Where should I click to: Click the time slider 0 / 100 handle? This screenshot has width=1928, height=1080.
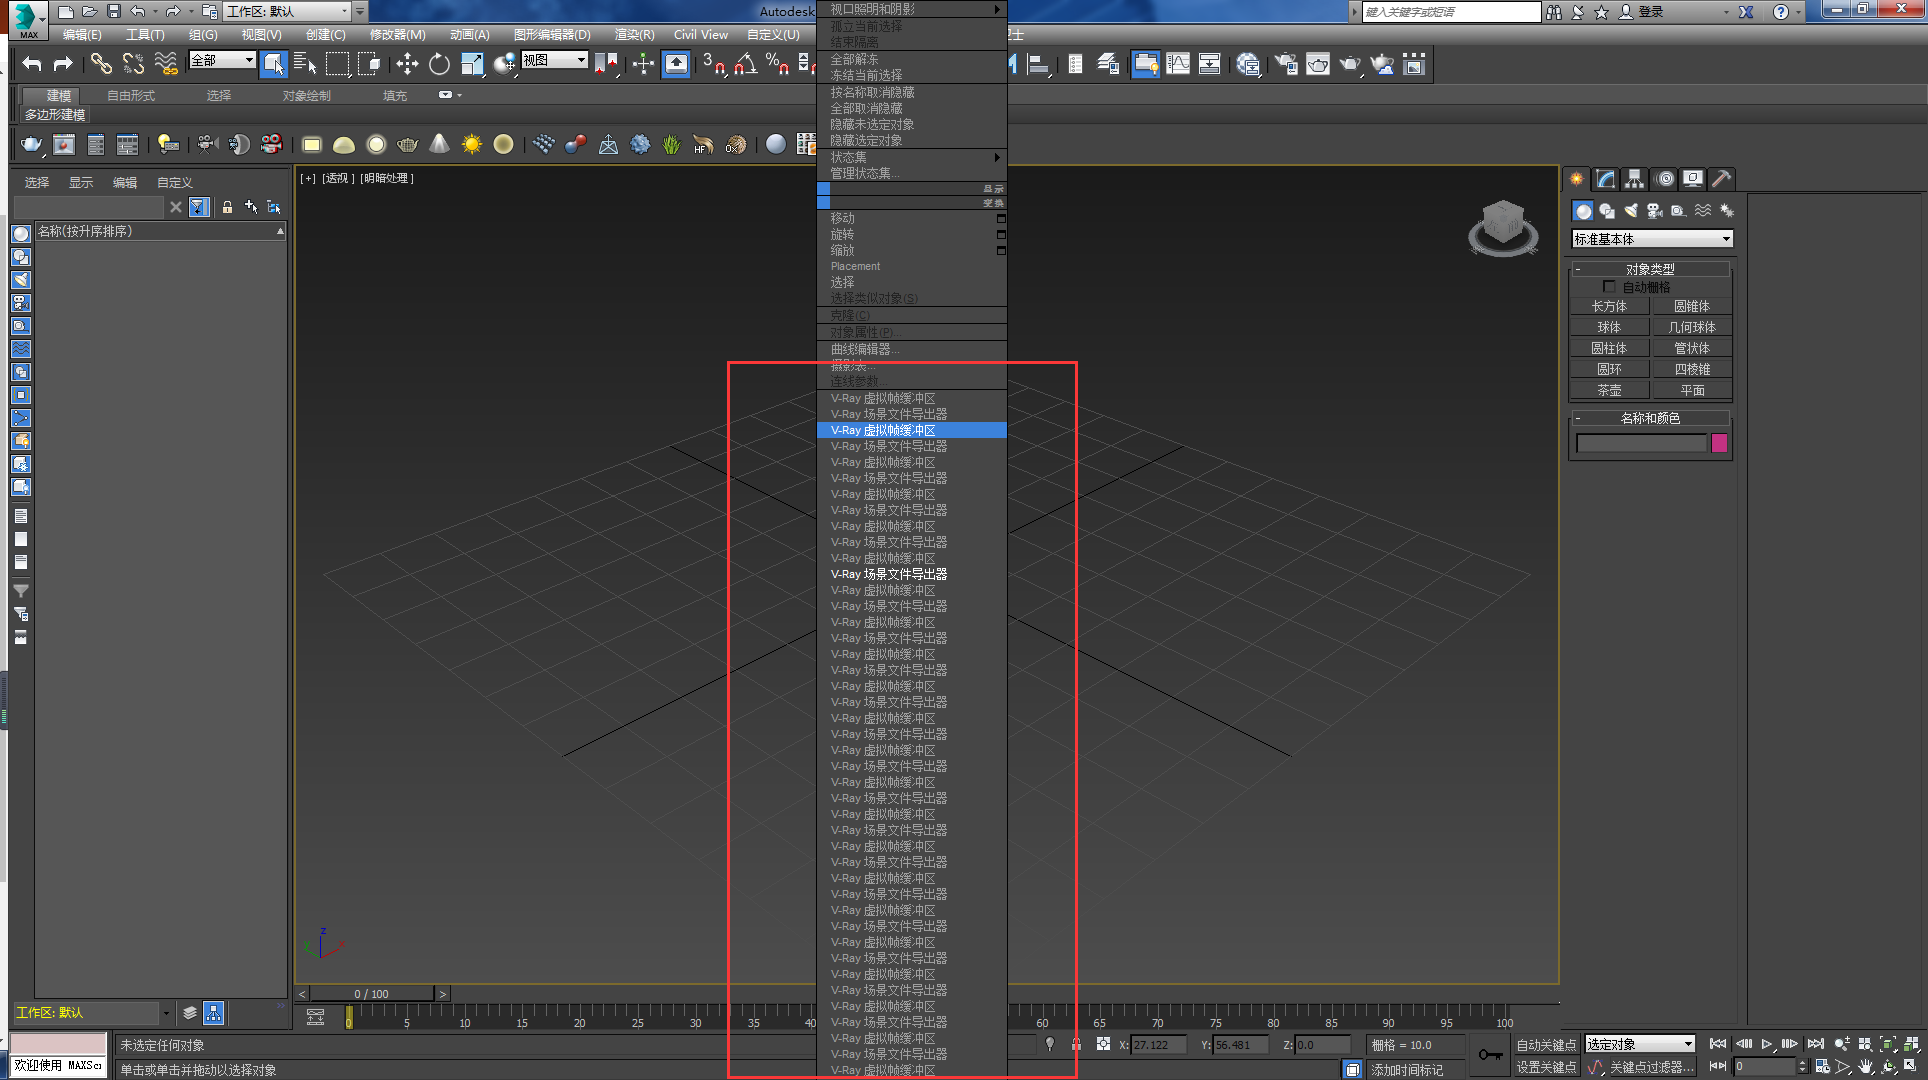coord(372,994)
